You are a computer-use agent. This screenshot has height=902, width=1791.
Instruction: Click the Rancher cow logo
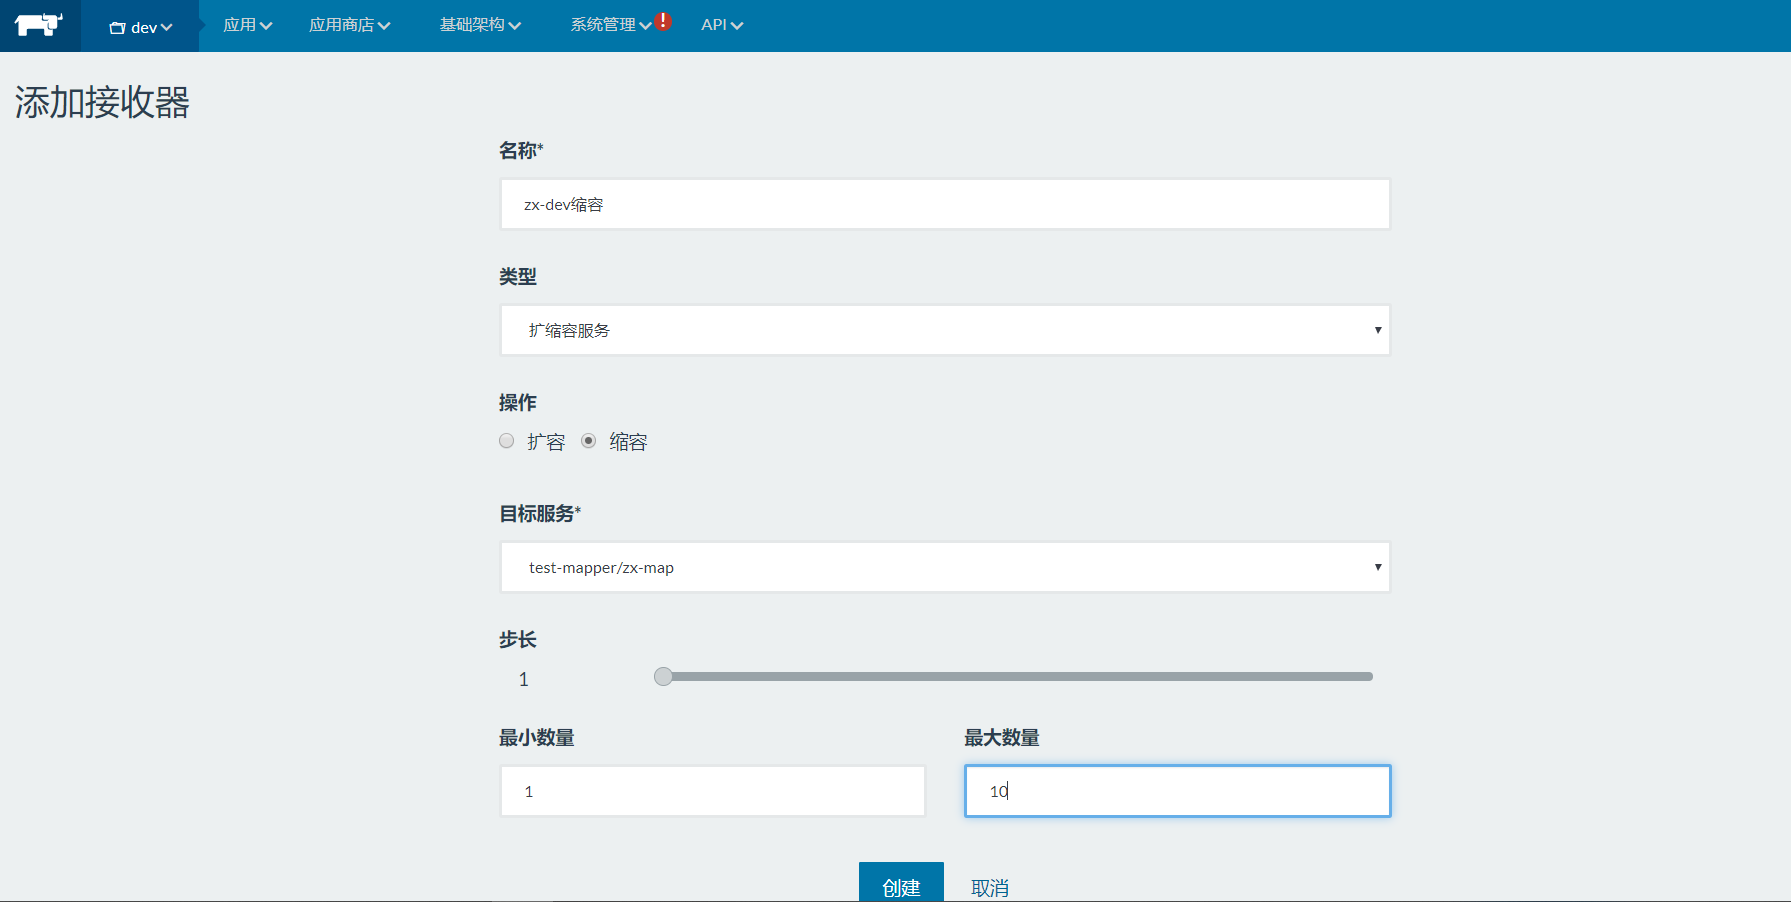click(39, 25)
